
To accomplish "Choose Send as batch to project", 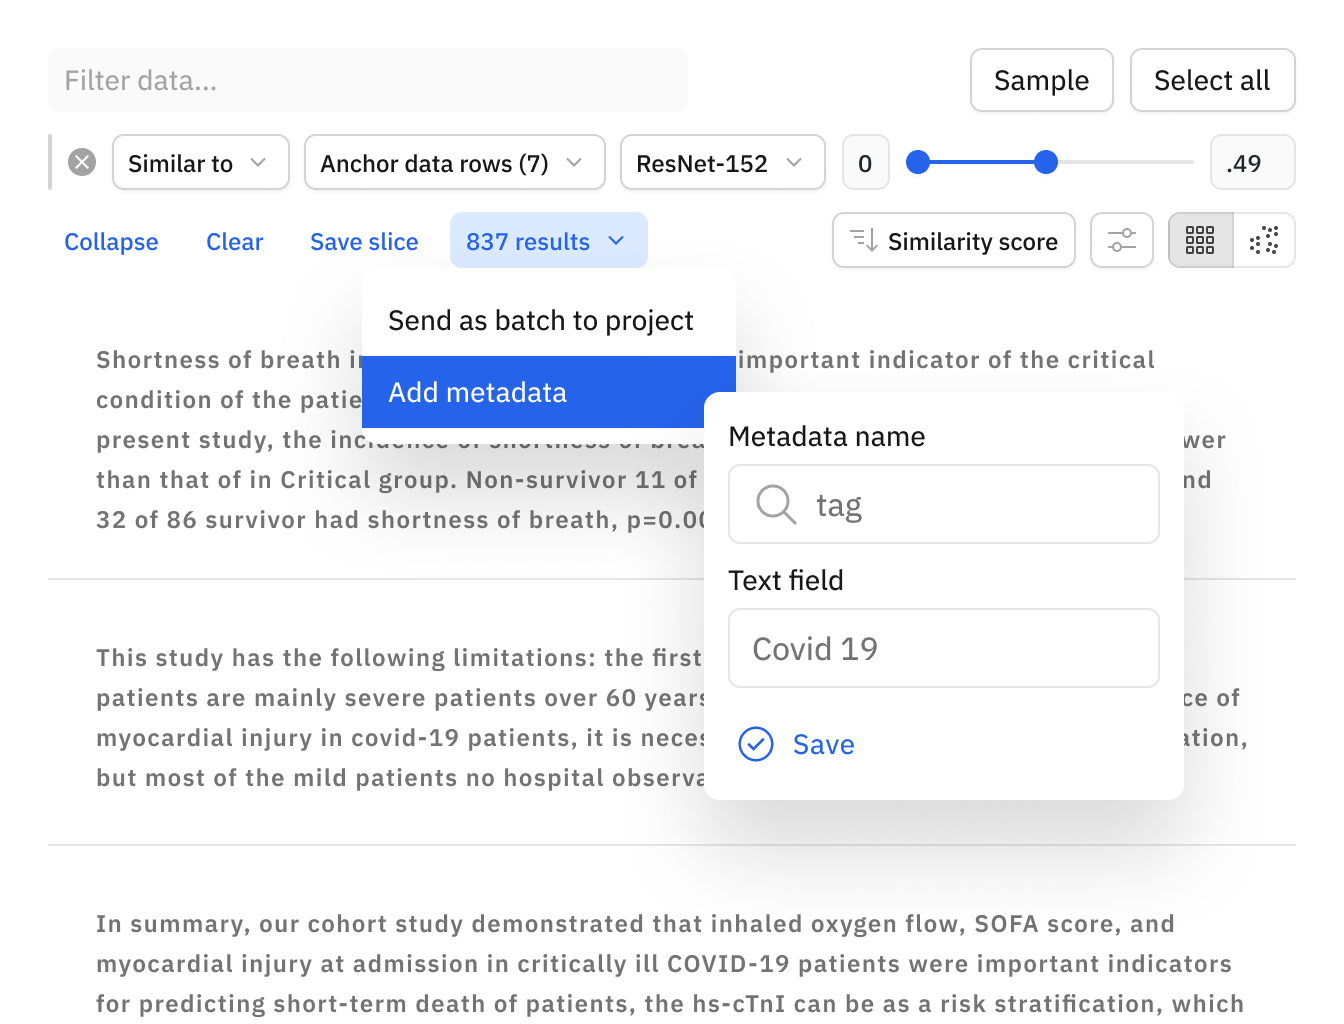I will coord(548,320).
